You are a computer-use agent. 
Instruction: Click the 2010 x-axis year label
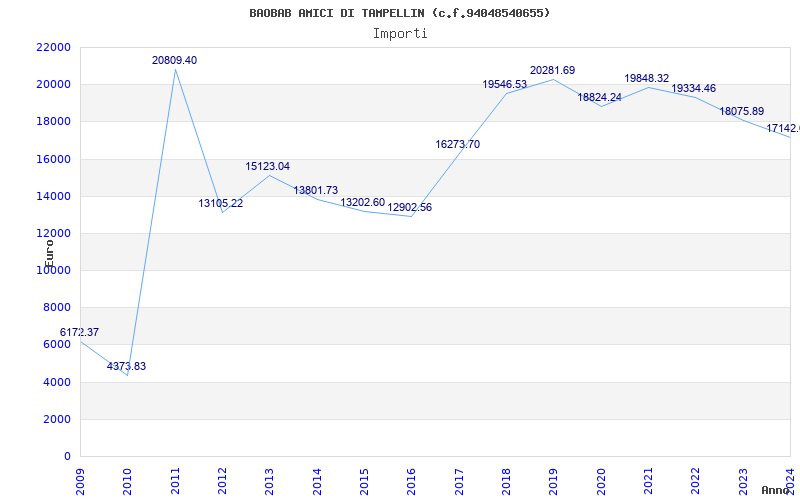[128, 482]
